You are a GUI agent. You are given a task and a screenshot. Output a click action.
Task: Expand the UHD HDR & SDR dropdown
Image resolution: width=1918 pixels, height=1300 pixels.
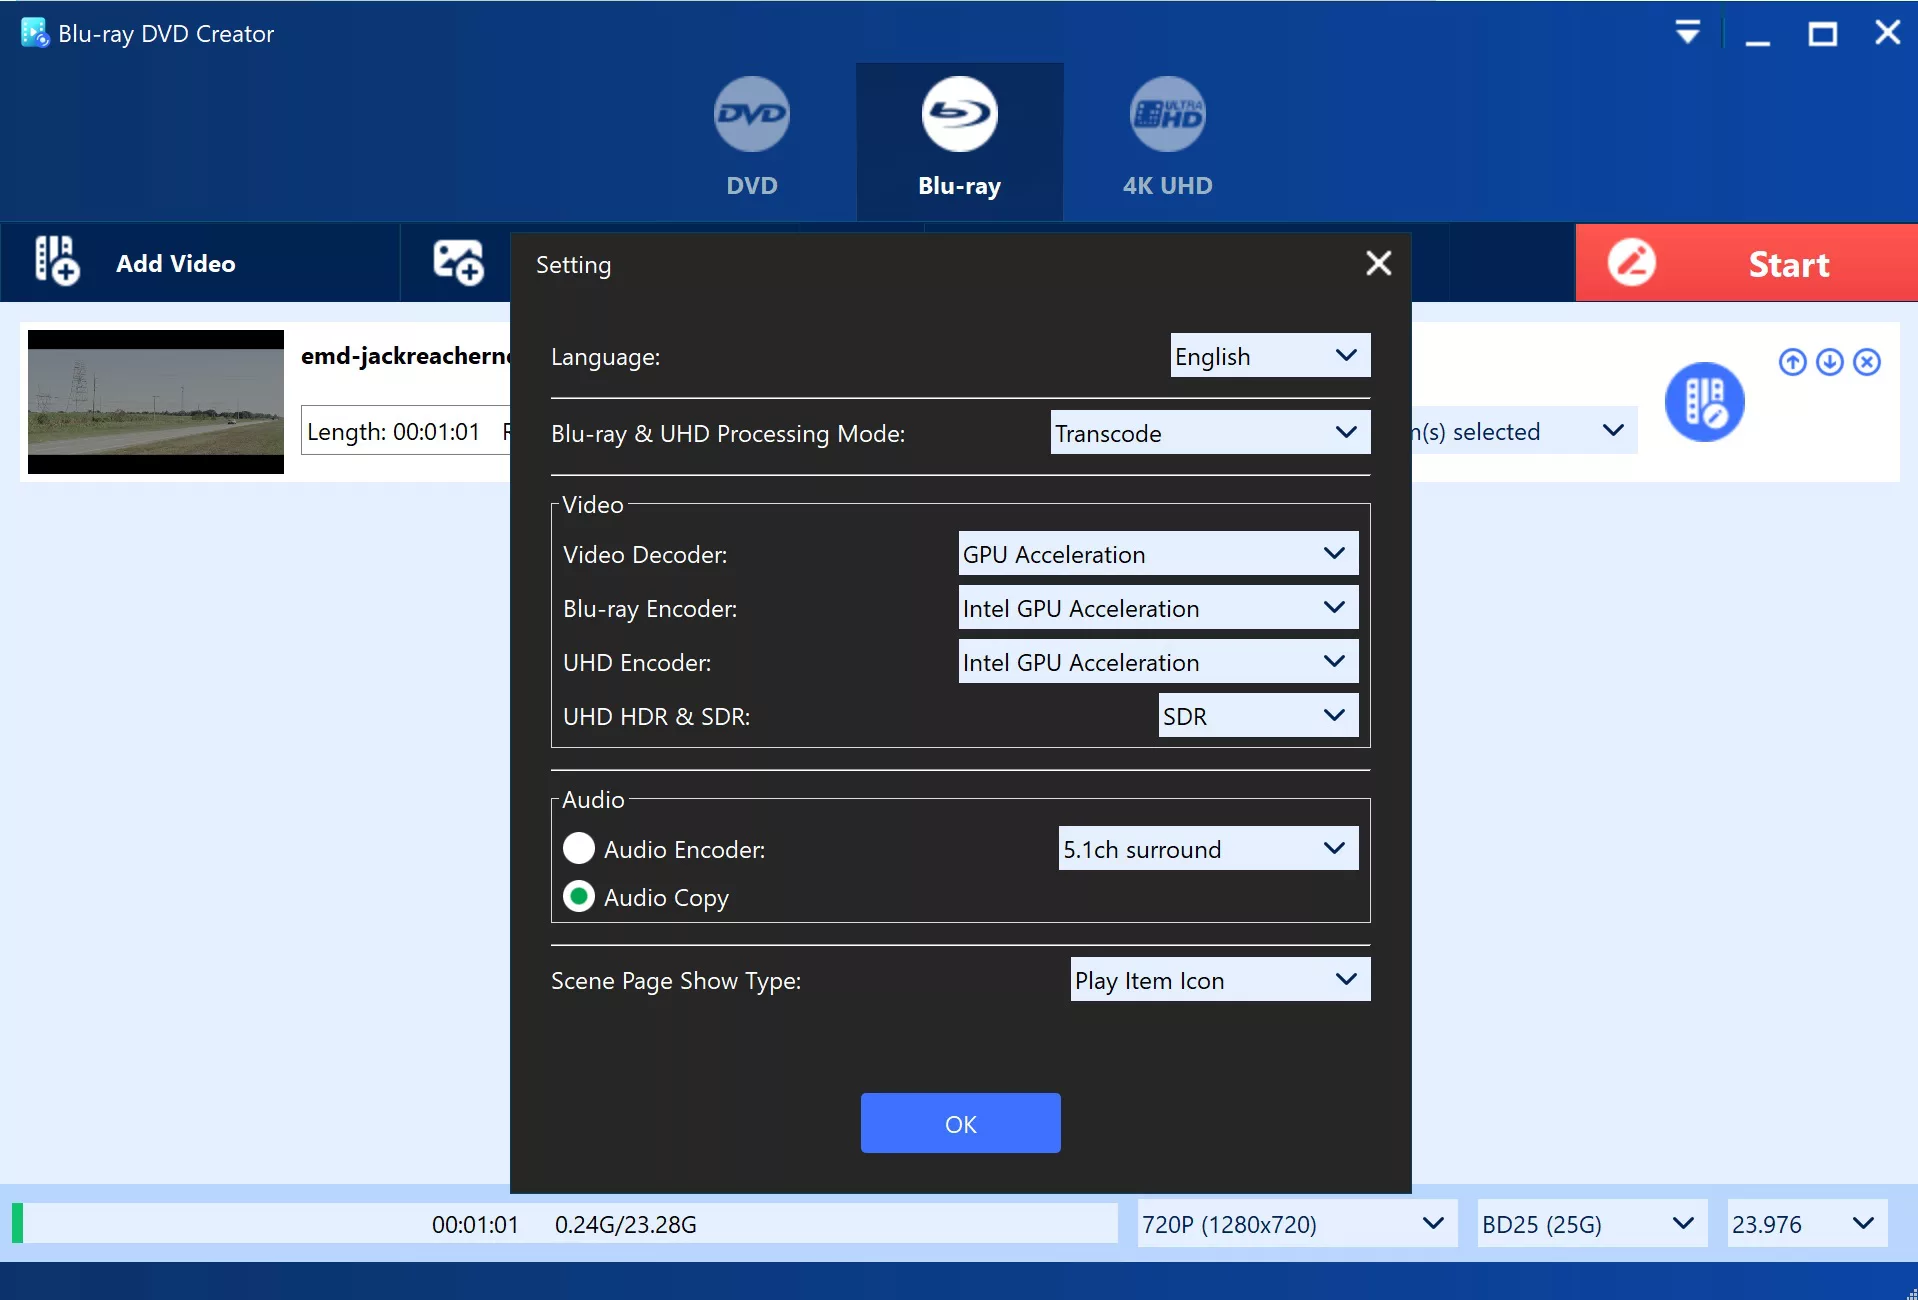[x=1257, y=716]
